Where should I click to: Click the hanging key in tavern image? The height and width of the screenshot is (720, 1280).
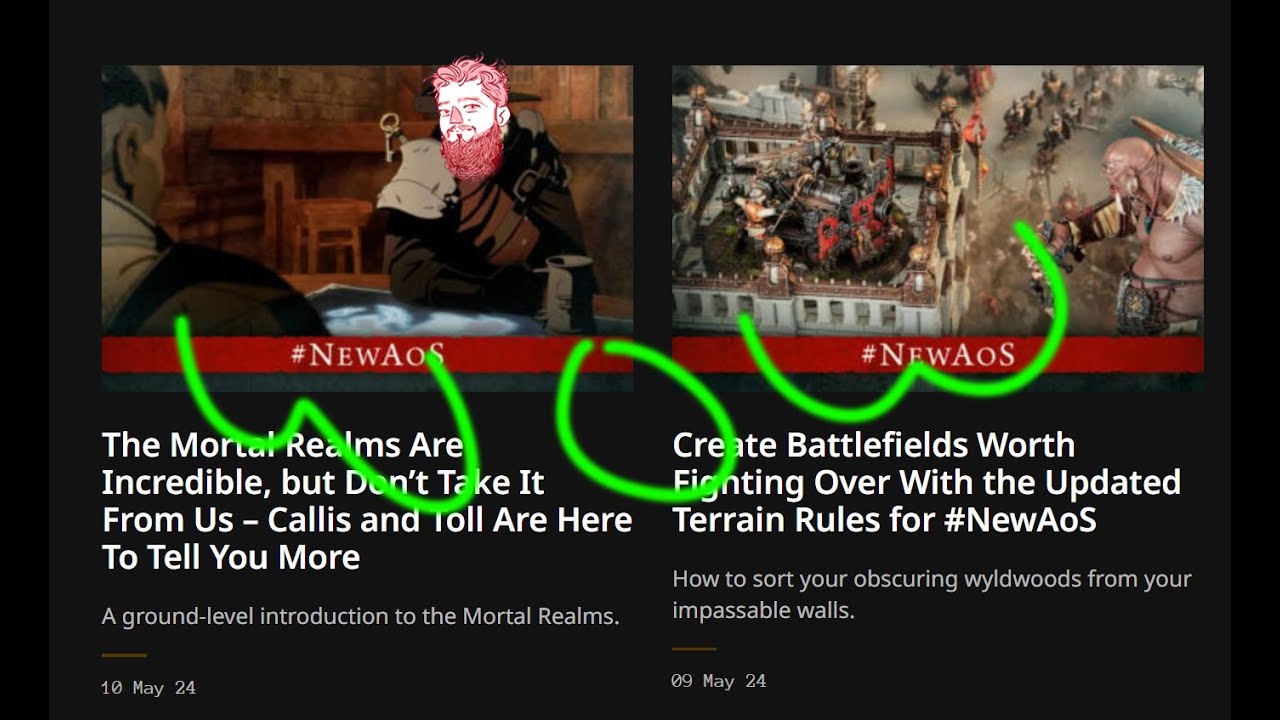click(x=390, y=136)
